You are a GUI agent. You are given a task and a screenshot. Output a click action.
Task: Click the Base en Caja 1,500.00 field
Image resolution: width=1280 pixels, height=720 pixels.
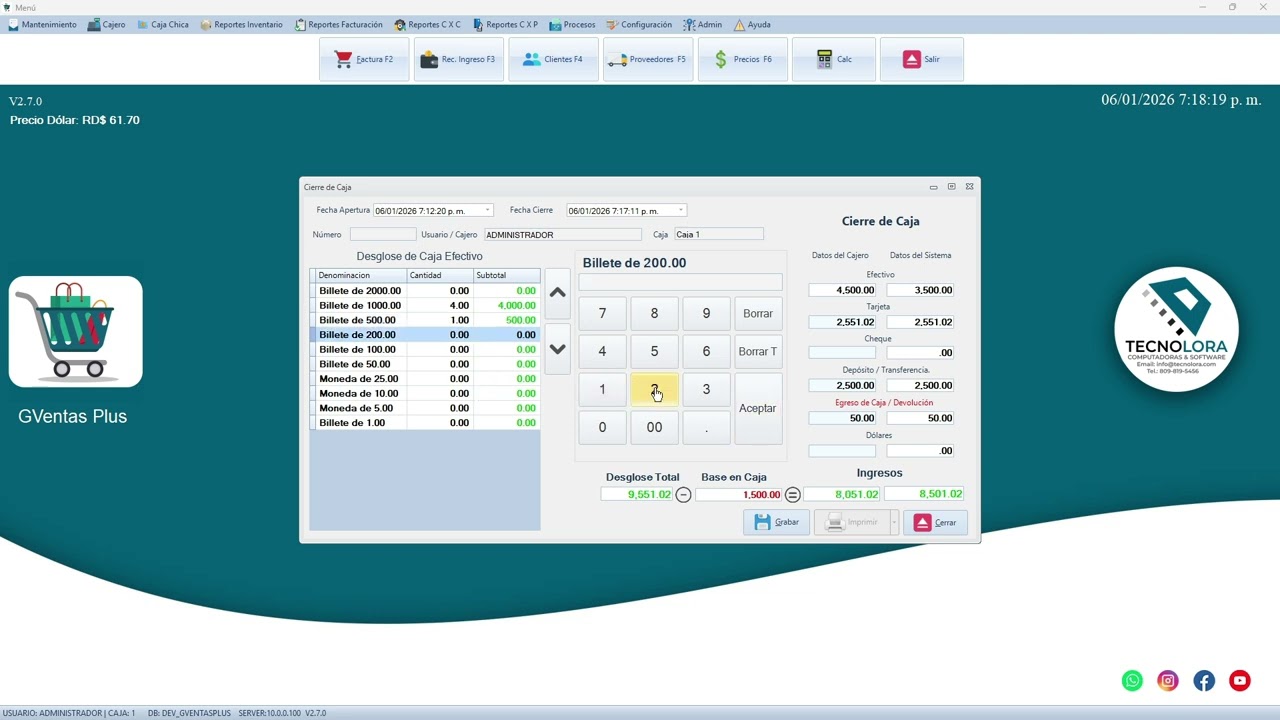[739, 495]
